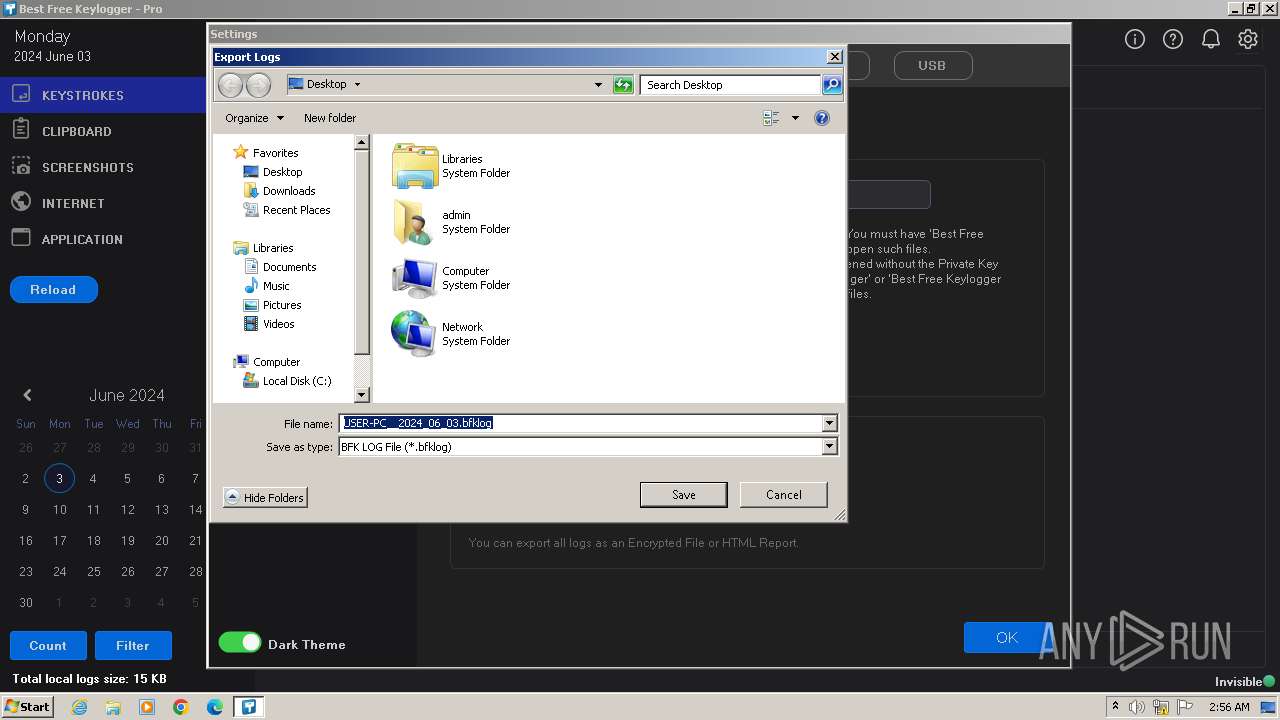Select Music library in navigation pane
The width and height of the screenshot is (1280, 720).
coord(276,286)
